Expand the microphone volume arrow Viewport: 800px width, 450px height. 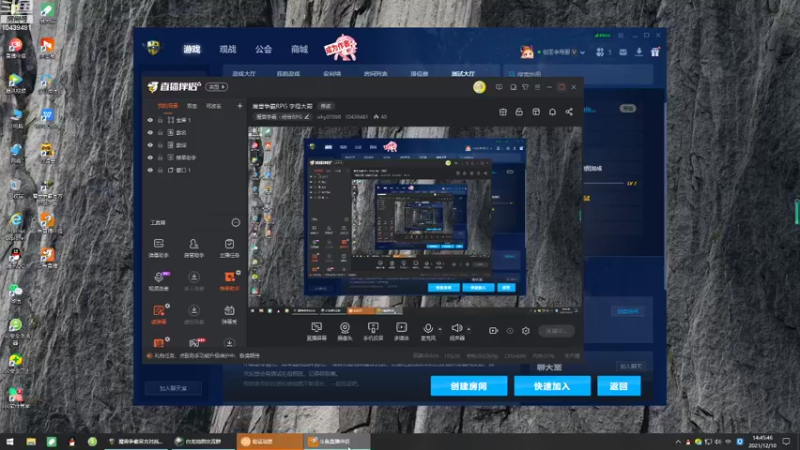point(440,330)
